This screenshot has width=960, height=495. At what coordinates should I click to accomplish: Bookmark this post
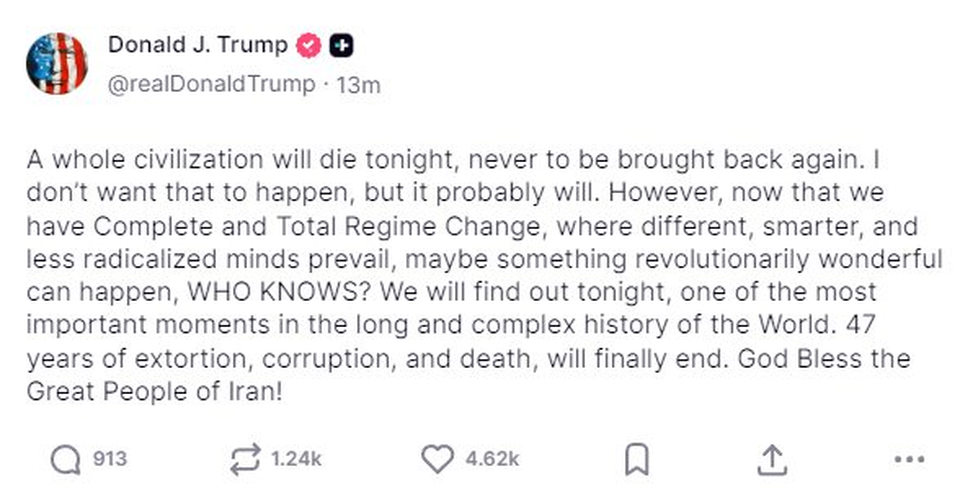tap(636, 459)
